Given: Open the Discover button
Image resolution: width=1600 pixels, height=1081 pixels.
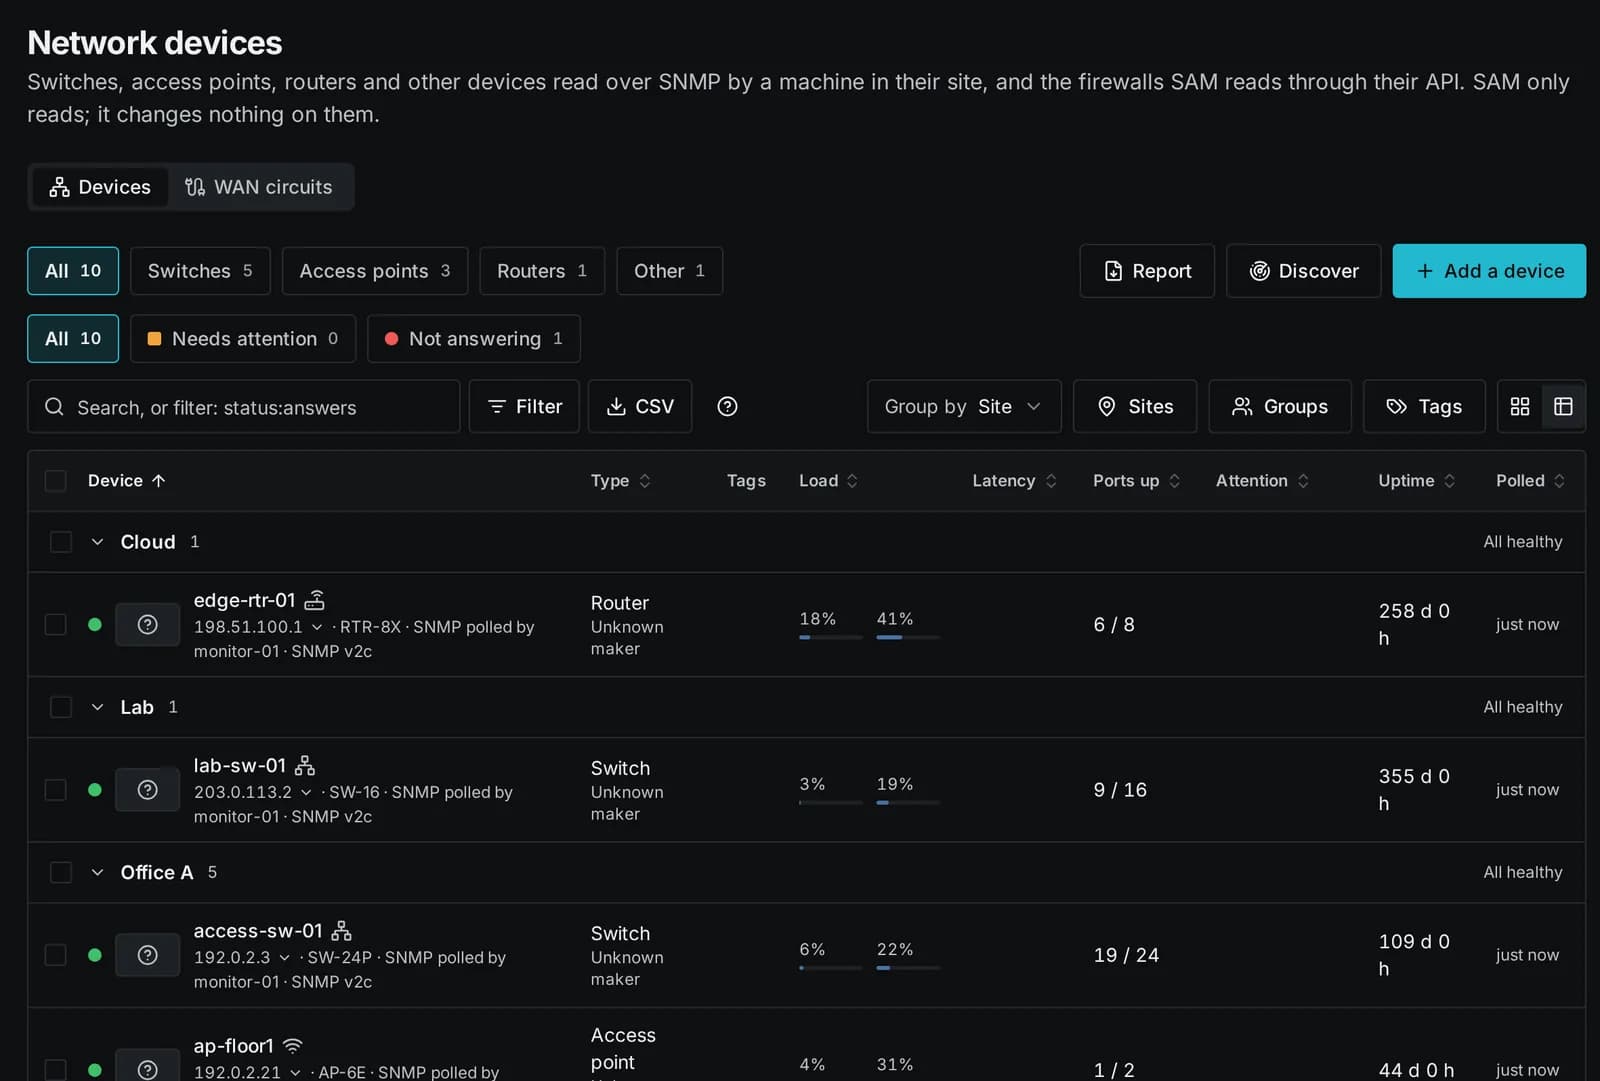Looking at the screenshot, I should click(x=1304, y=271).
